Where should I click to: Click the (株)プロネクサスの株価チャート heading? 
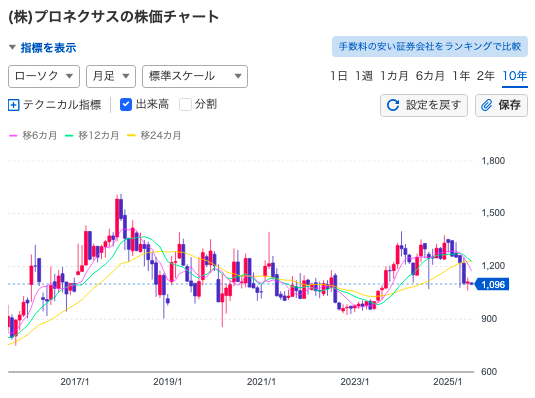[113, 16]
